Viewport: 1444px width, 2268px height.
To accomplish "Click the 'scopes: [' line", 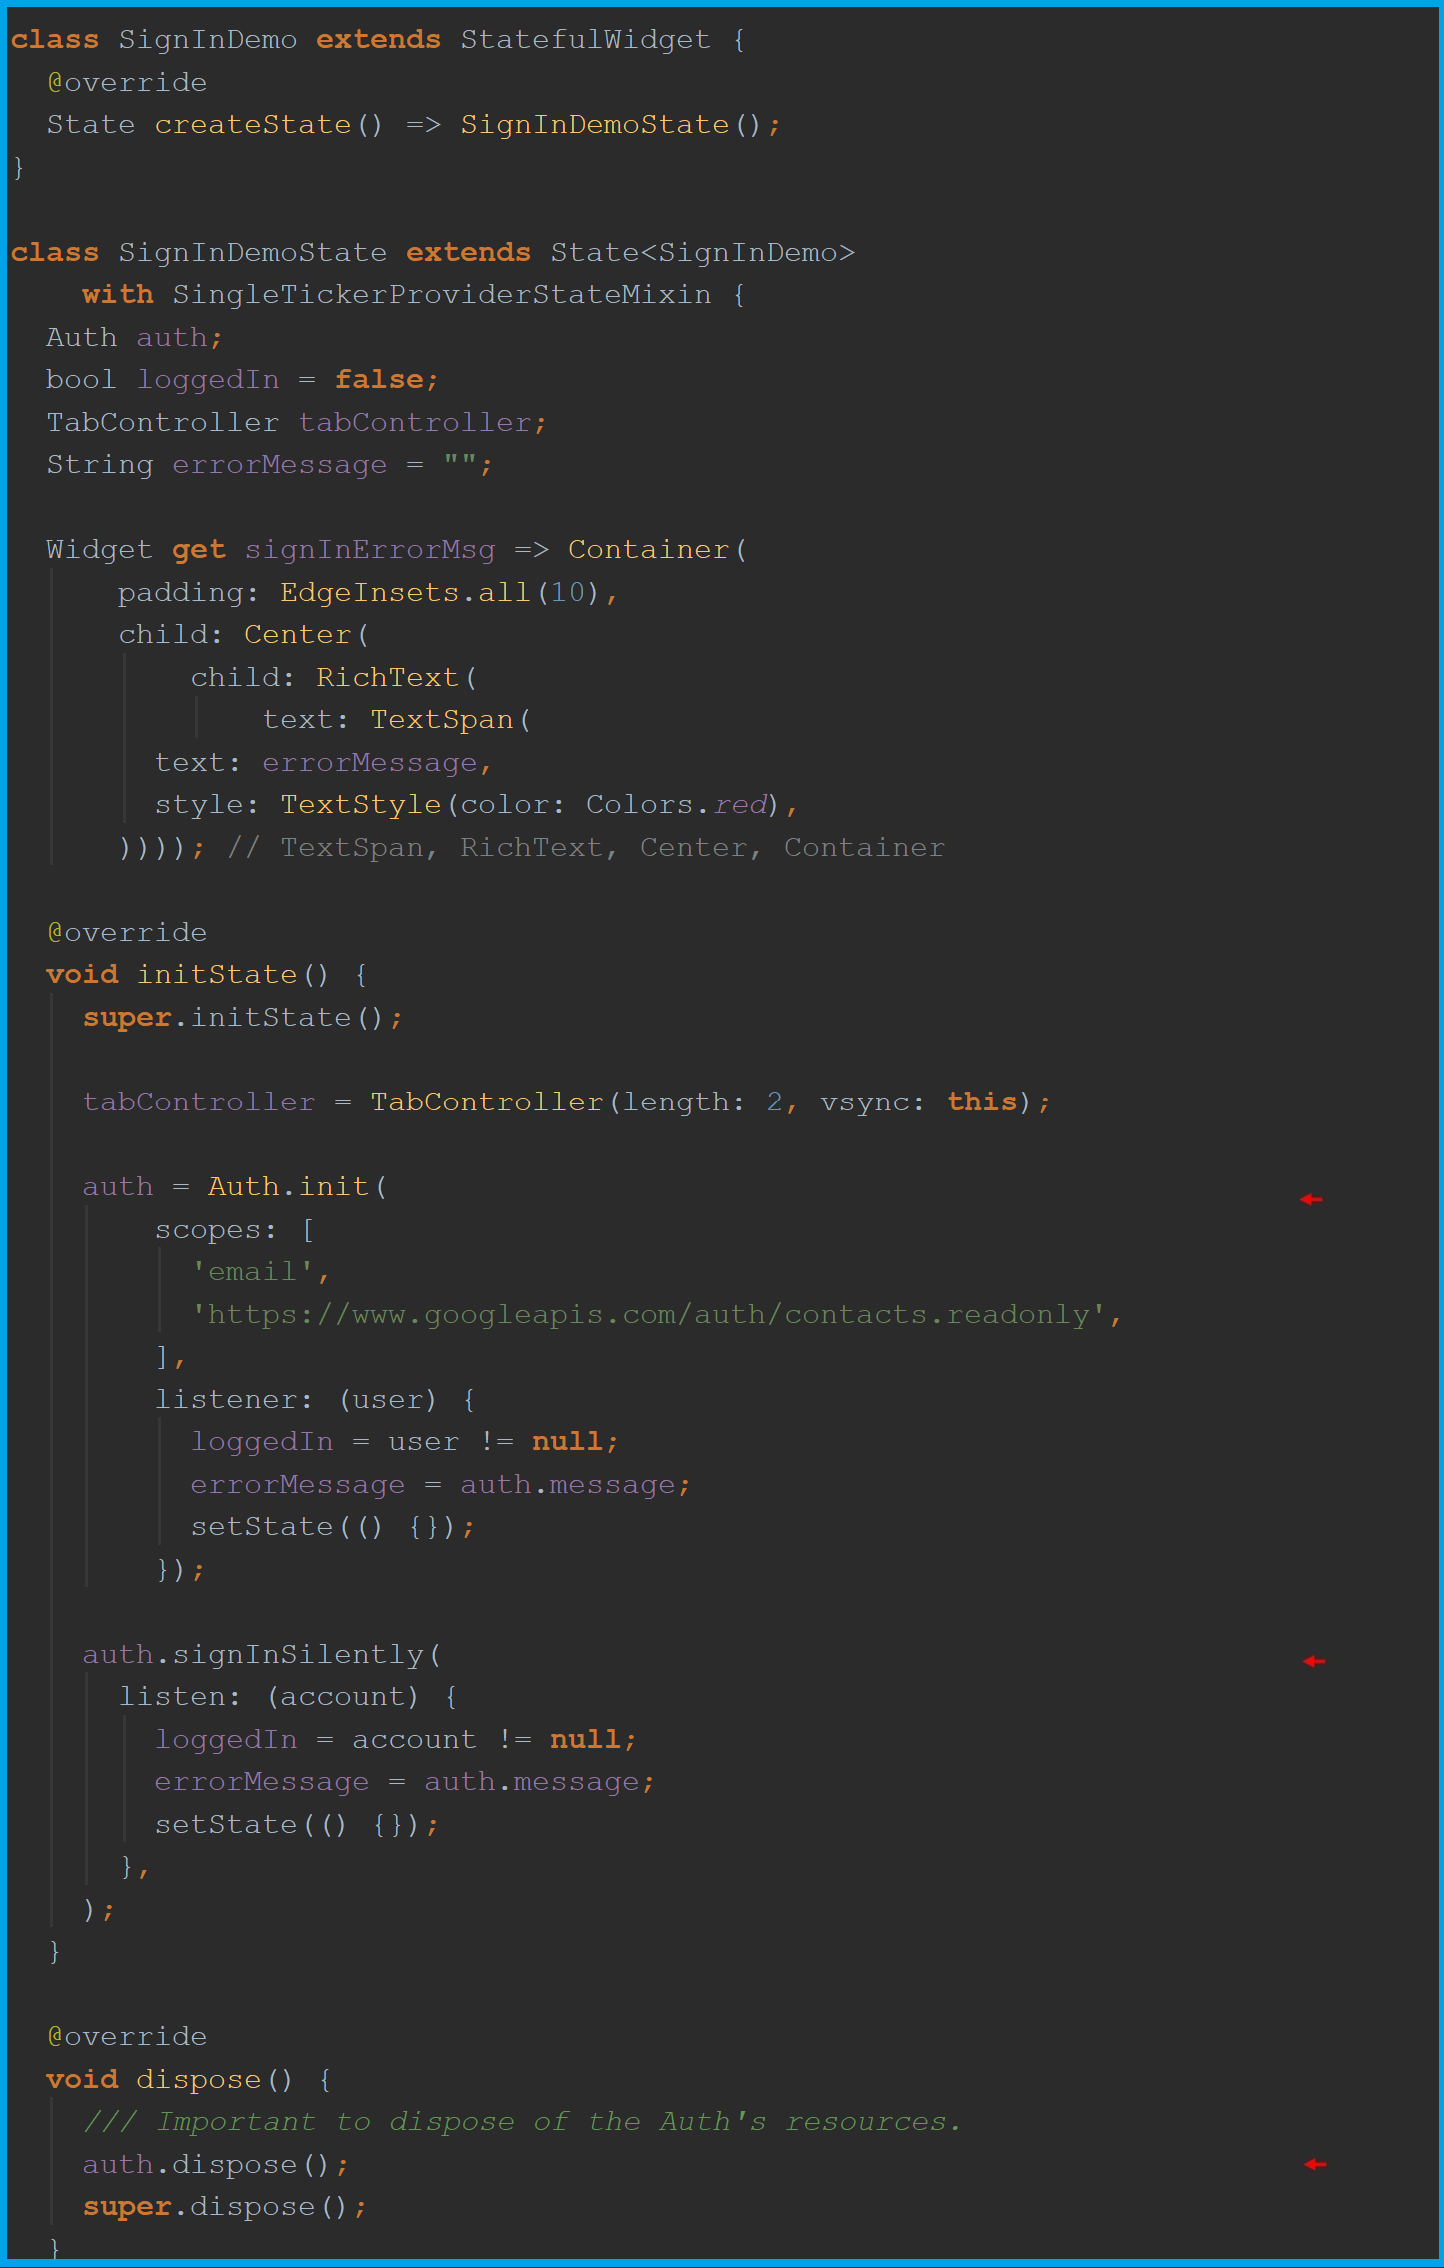I will tap(235, 1230).
